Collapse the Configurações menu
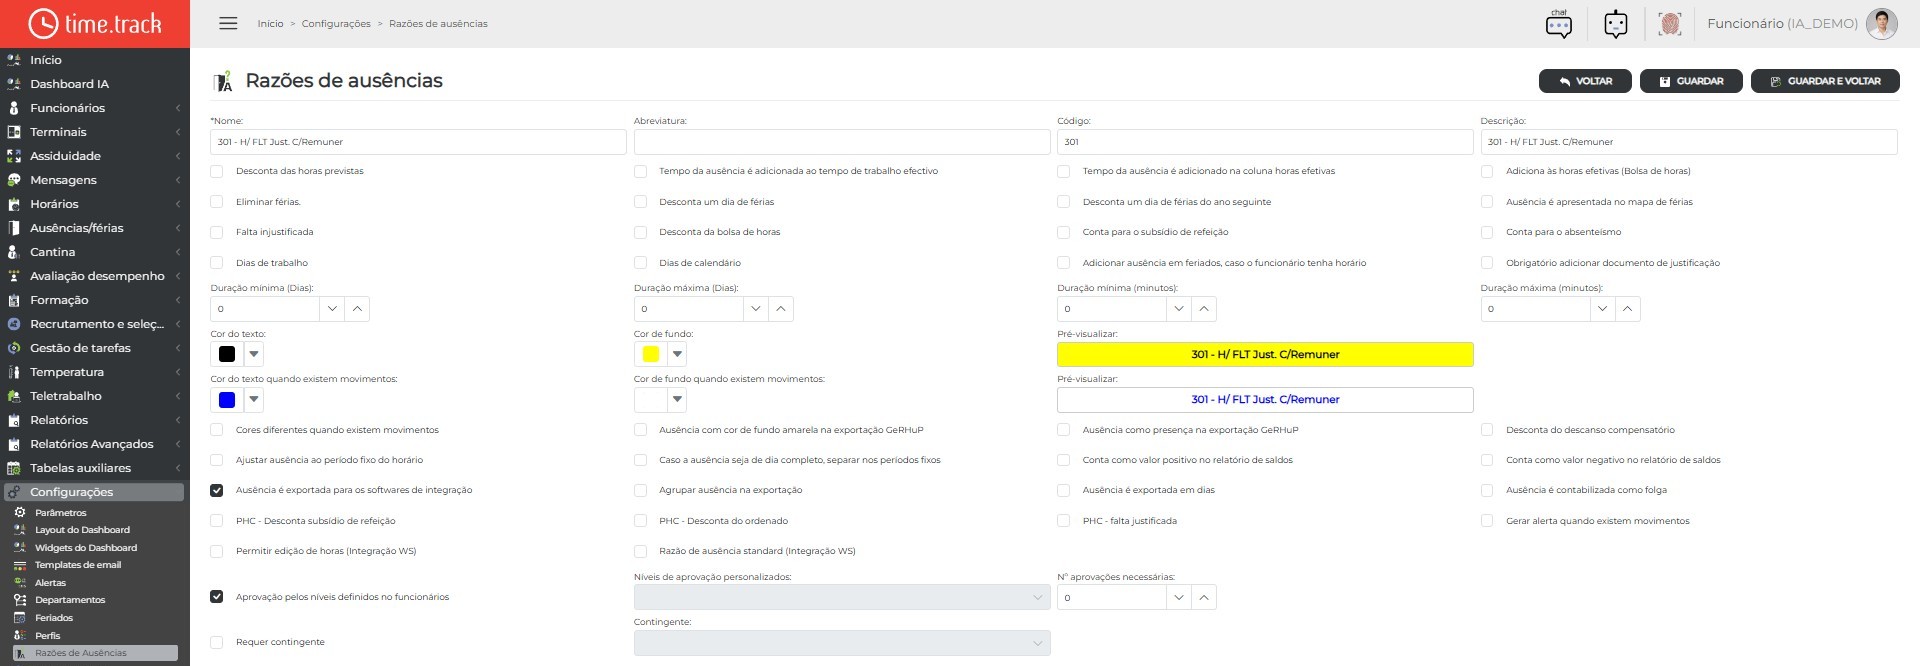Viewport: 1920px width, 666px height. click(x=94, y=492)
